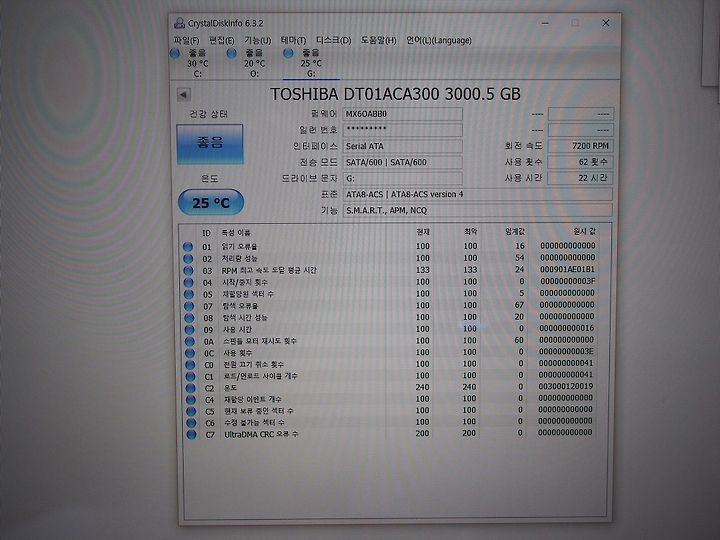
Task: Click the drive letter field G:
Action: (x=402, y=178)
